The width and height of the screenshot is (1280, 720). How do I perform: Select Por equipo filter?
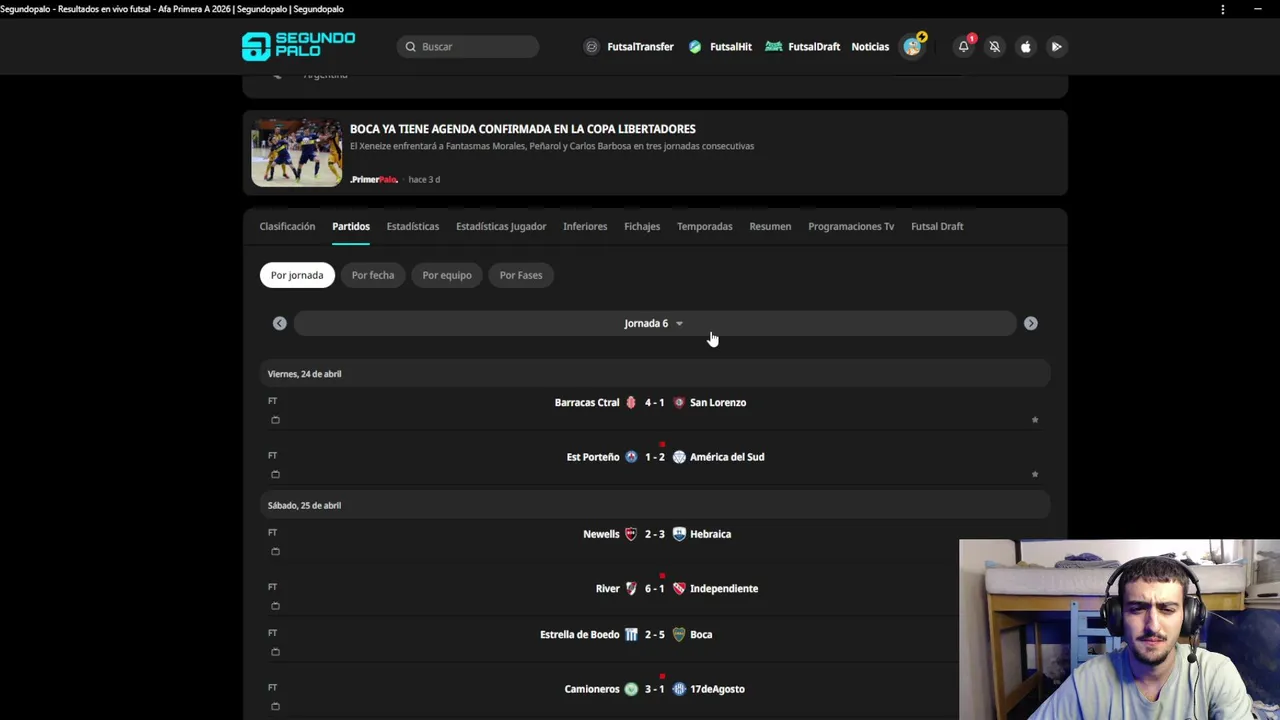pyautogui.click(x=447, y=275)
